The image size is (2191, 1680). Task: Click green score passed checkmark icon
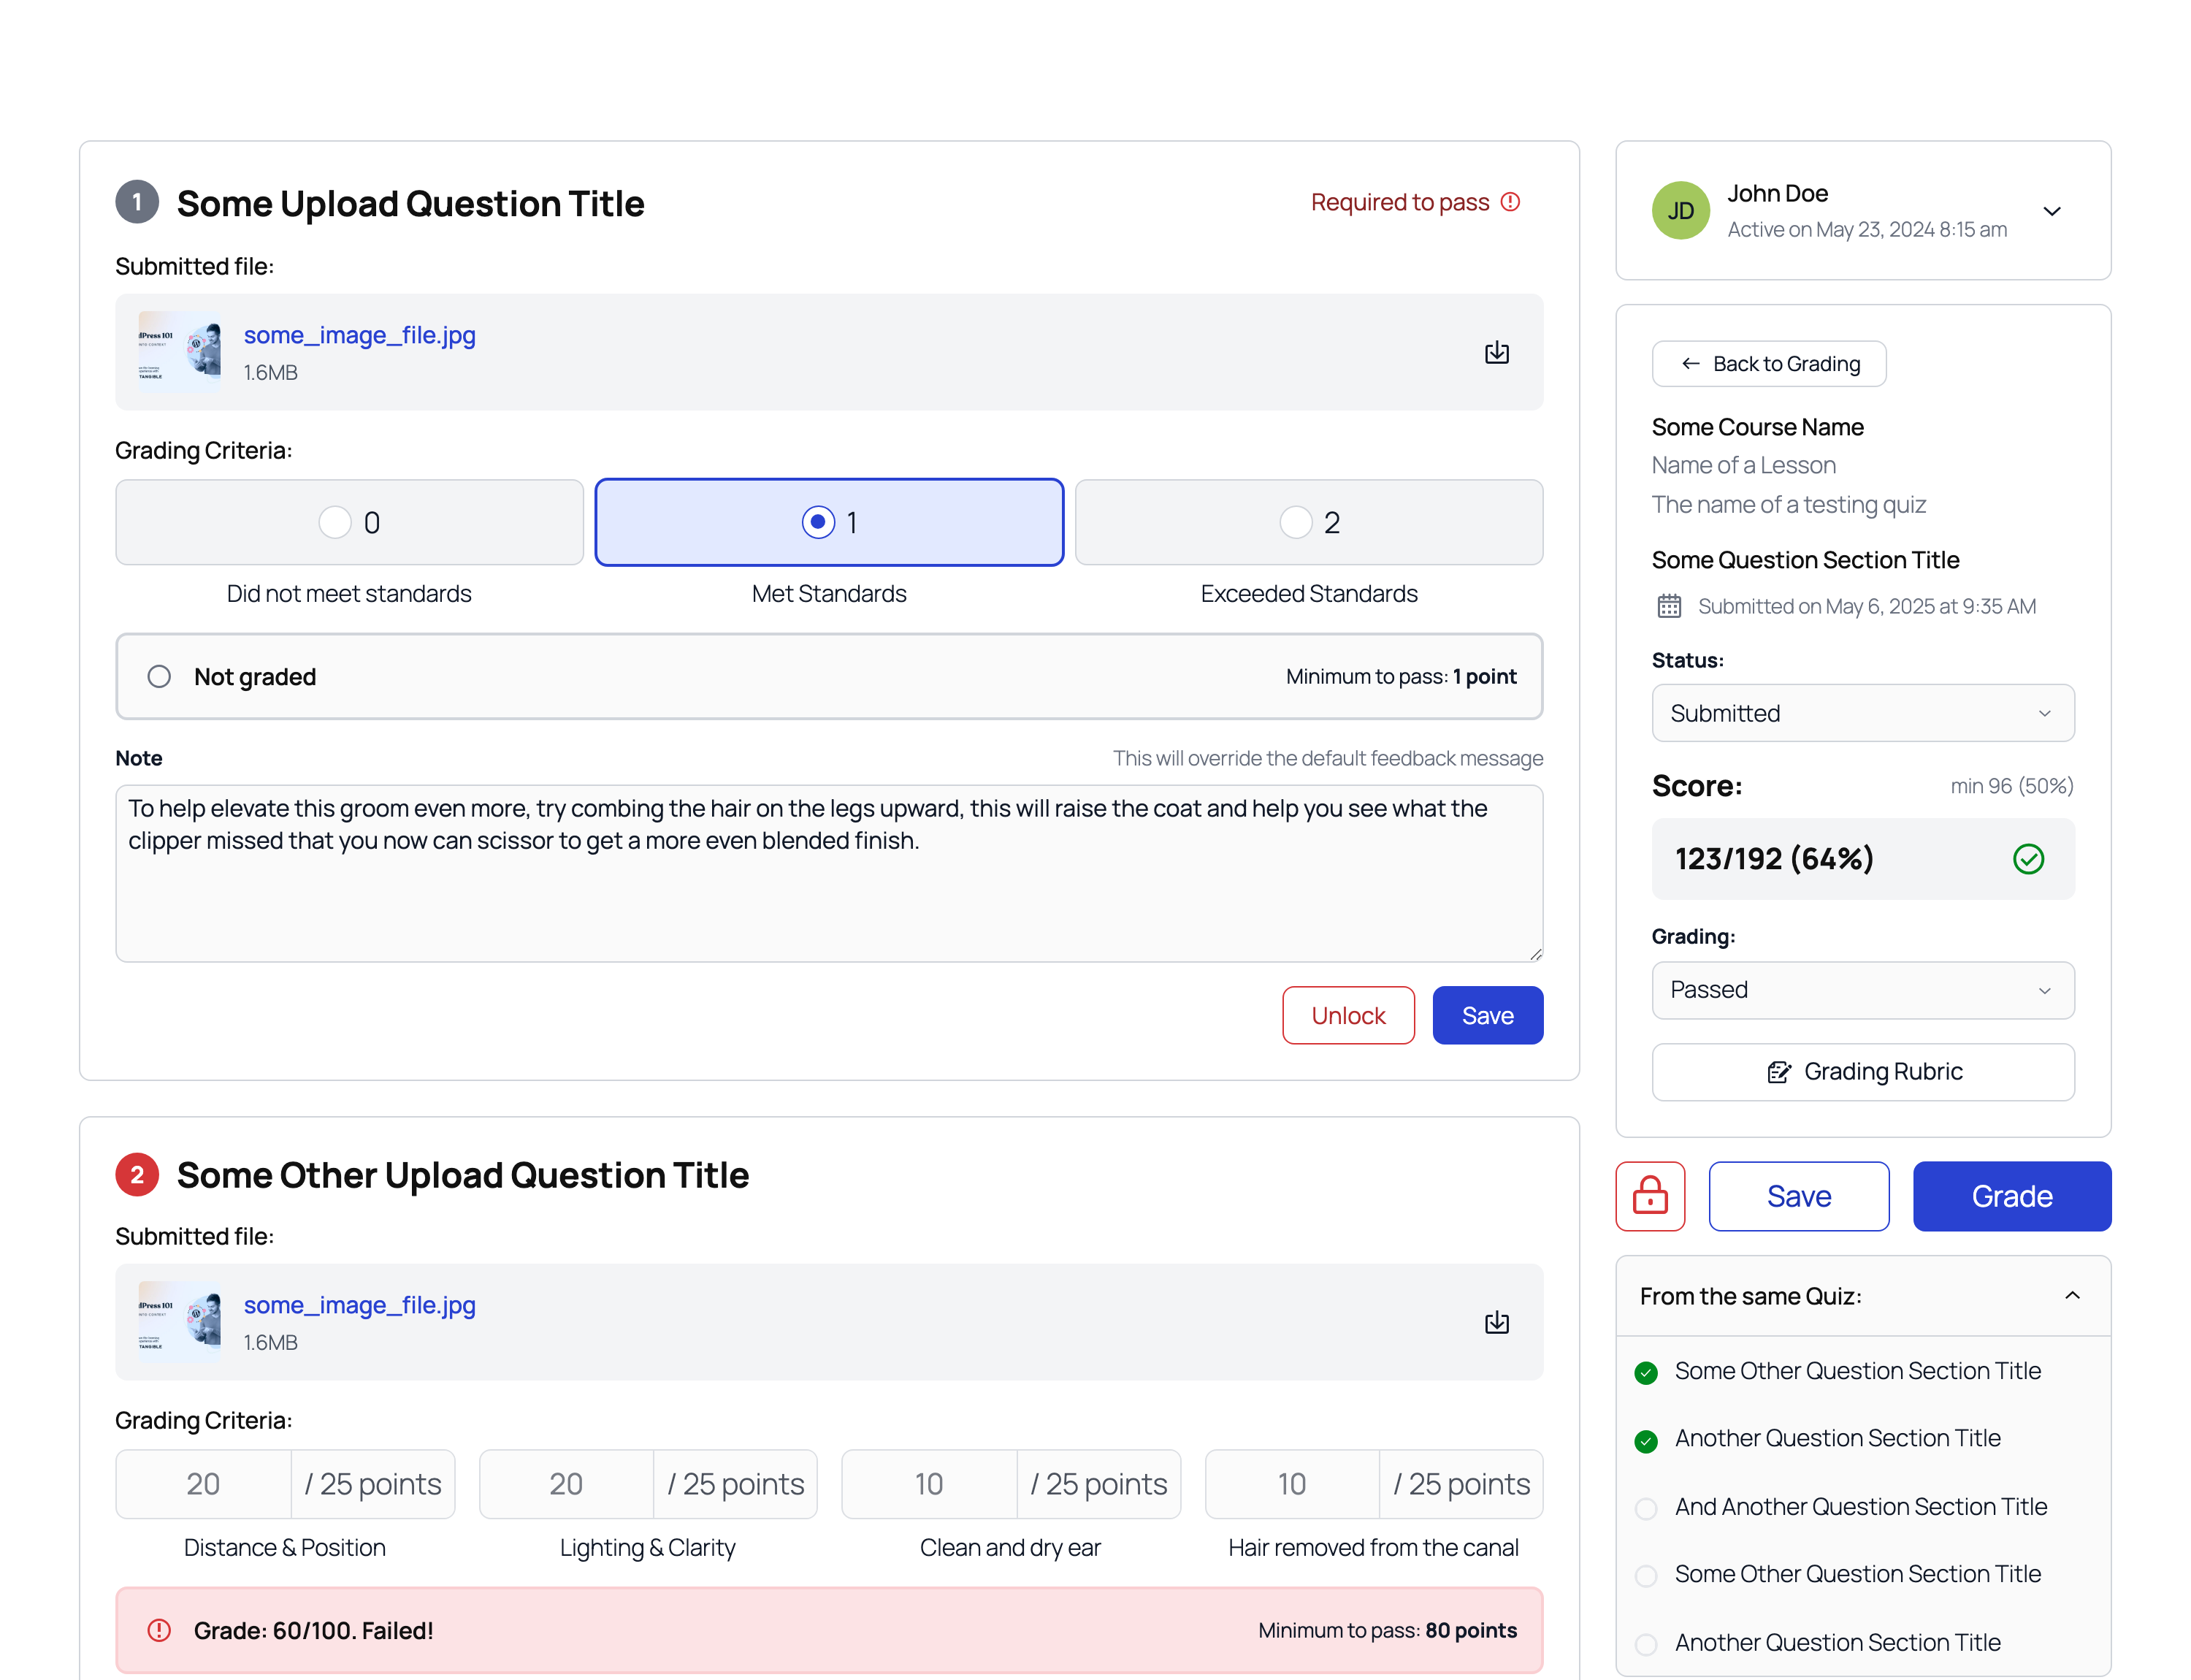(x=2028, y=858)
